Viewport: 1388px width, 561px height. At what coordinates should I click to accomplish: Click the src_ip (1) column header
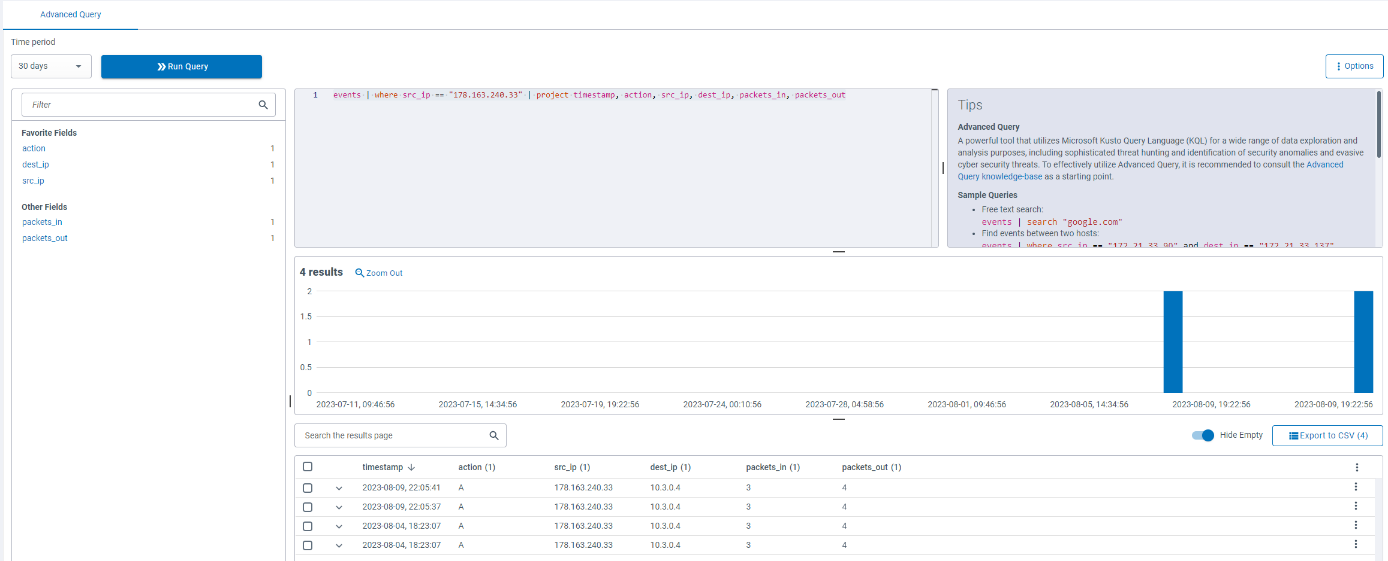tap(572, 467)
